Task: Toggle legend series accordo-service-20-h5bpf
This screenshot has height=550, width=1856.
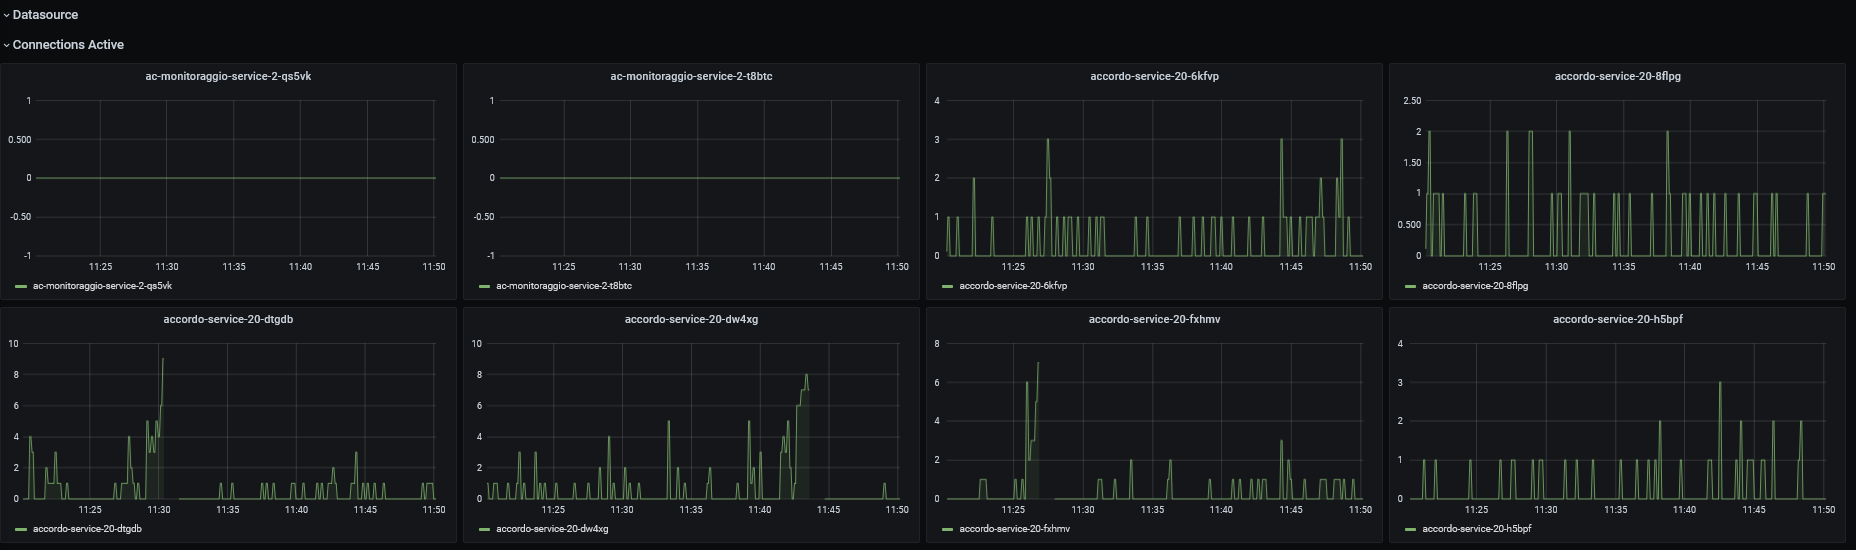Action: click(x=1476, y=529)
